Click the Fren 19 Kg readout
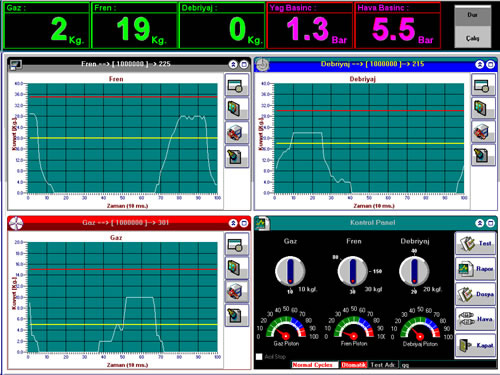Image resolution: width=500 pixels, height=375 pixels. click(x=134, y=26)
